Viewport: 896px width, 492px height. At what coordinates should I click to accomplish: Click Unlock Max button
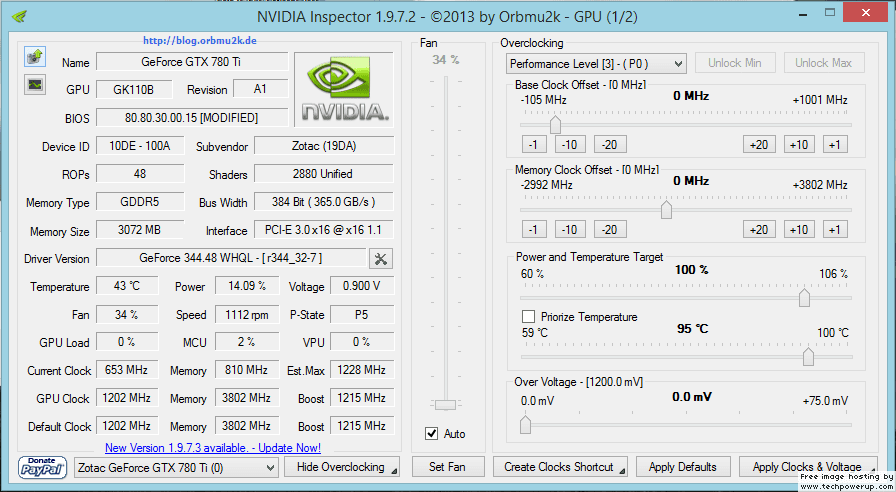click(823, 63)
